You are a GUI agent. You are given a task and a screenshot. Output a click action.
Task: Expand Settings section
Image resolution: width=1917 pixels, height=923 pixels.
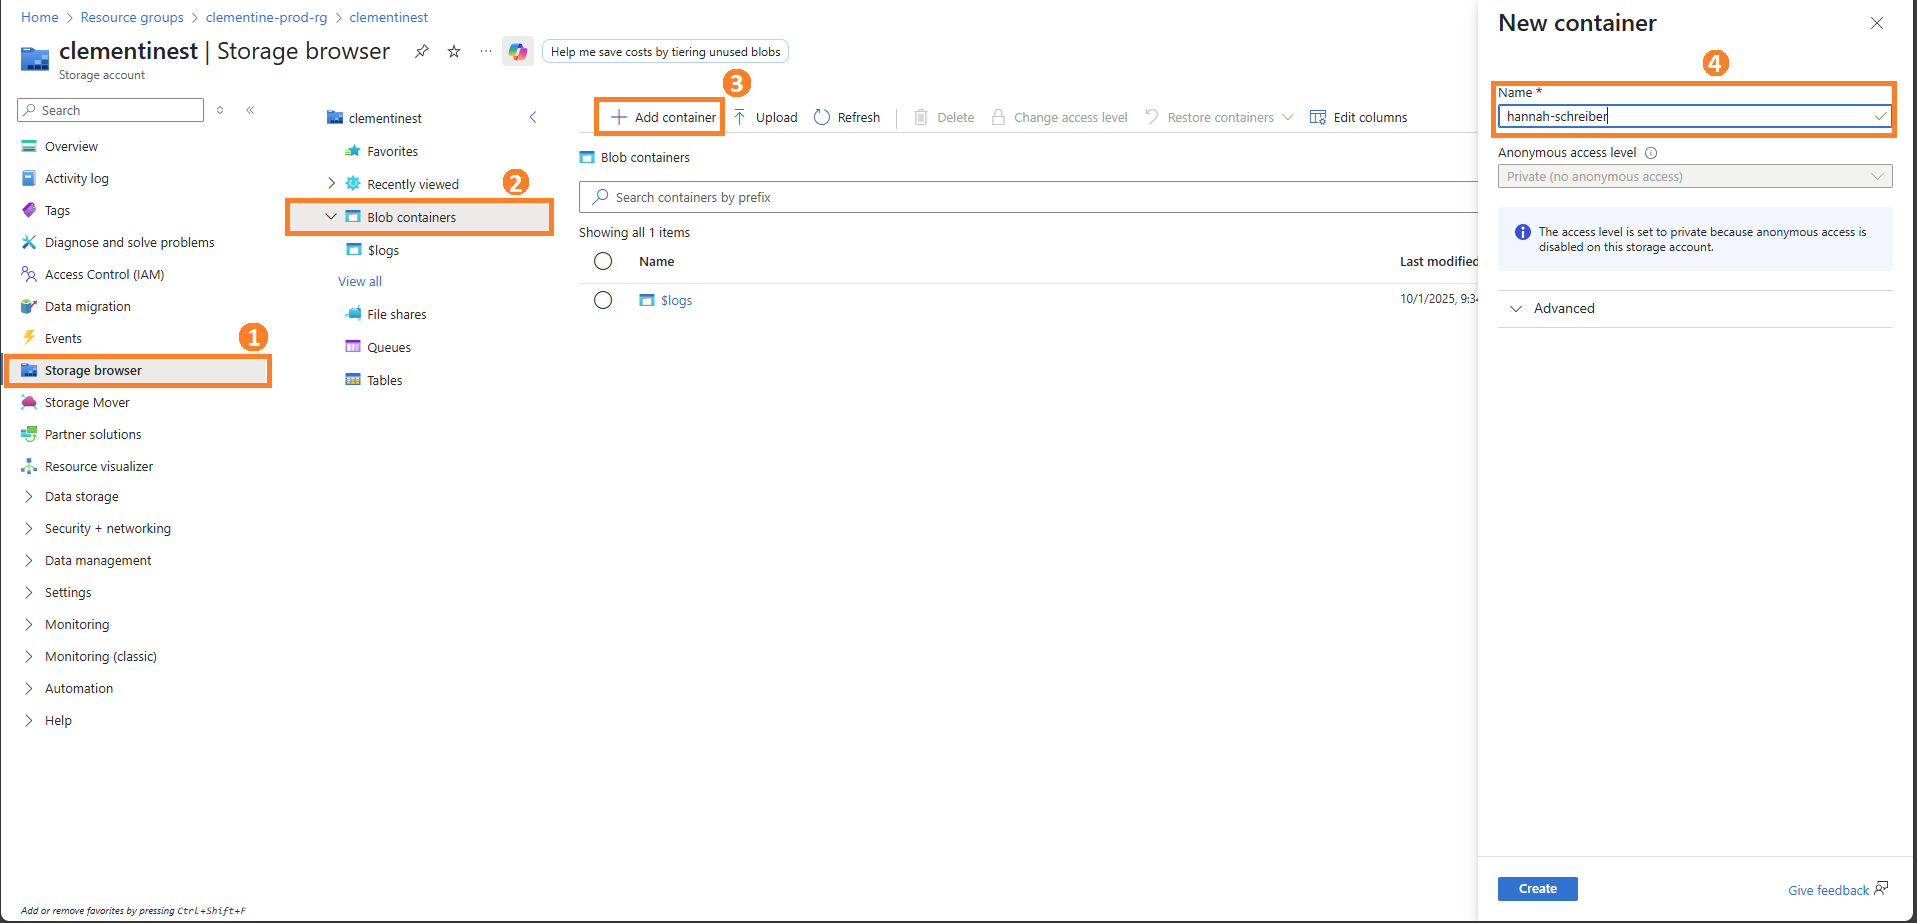point(29,592)
